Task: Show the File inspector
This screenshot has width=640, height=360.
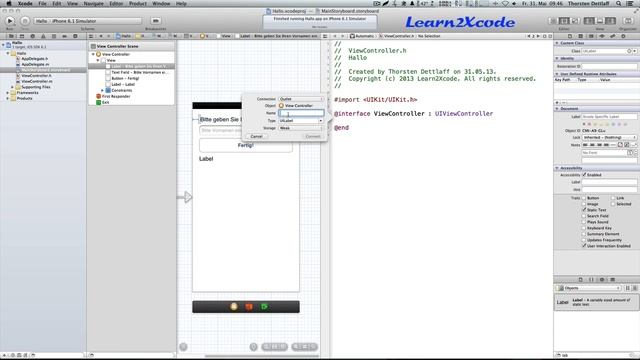Action: coord(570,36)
